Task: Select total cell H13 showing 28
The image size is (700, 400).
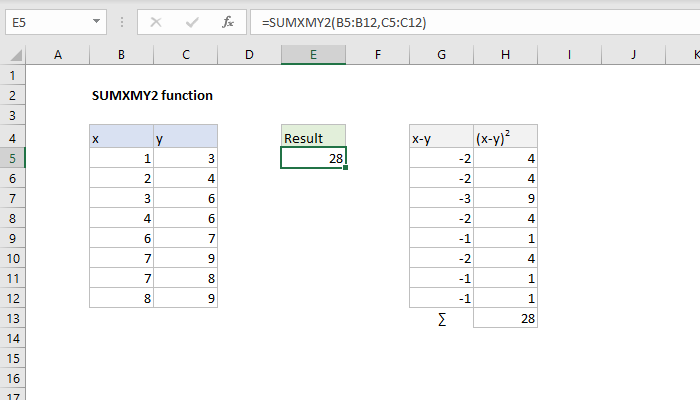Action: [x=505, y=318]
